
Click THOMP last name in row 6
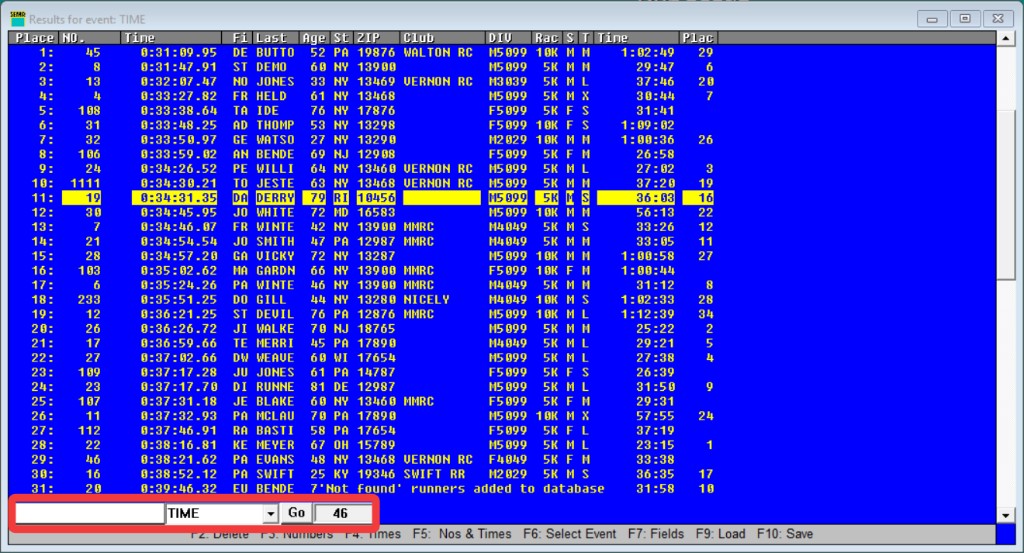[x=275, y=125]
